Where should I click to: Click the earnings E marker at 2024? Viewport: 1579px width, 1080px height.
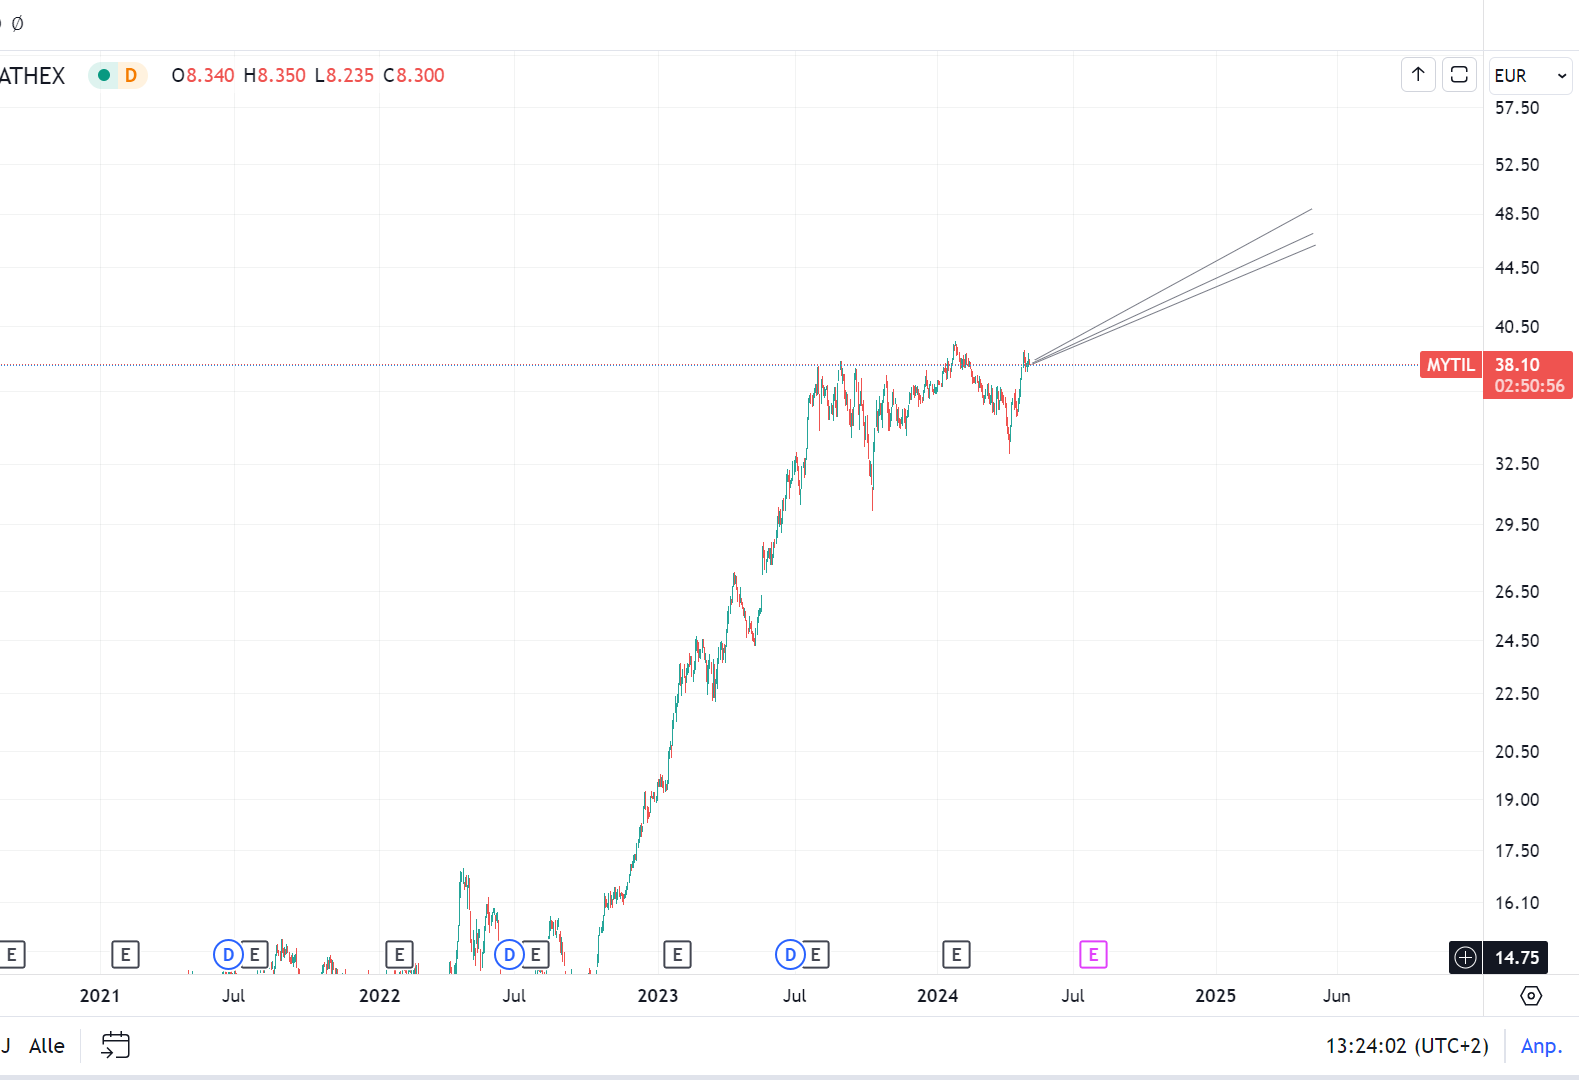coord(956,955)
